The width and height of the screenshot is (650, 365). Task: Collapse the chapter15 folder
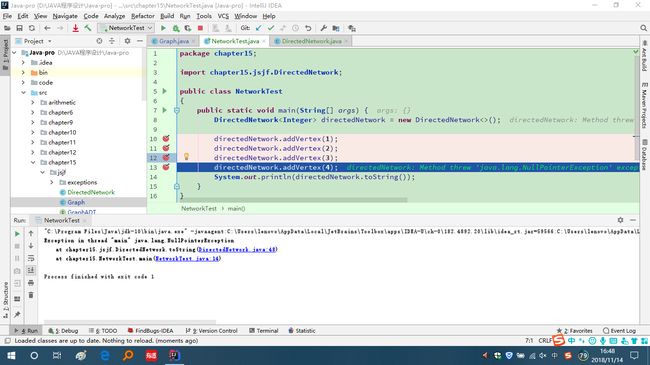click(x=33, y=162)
